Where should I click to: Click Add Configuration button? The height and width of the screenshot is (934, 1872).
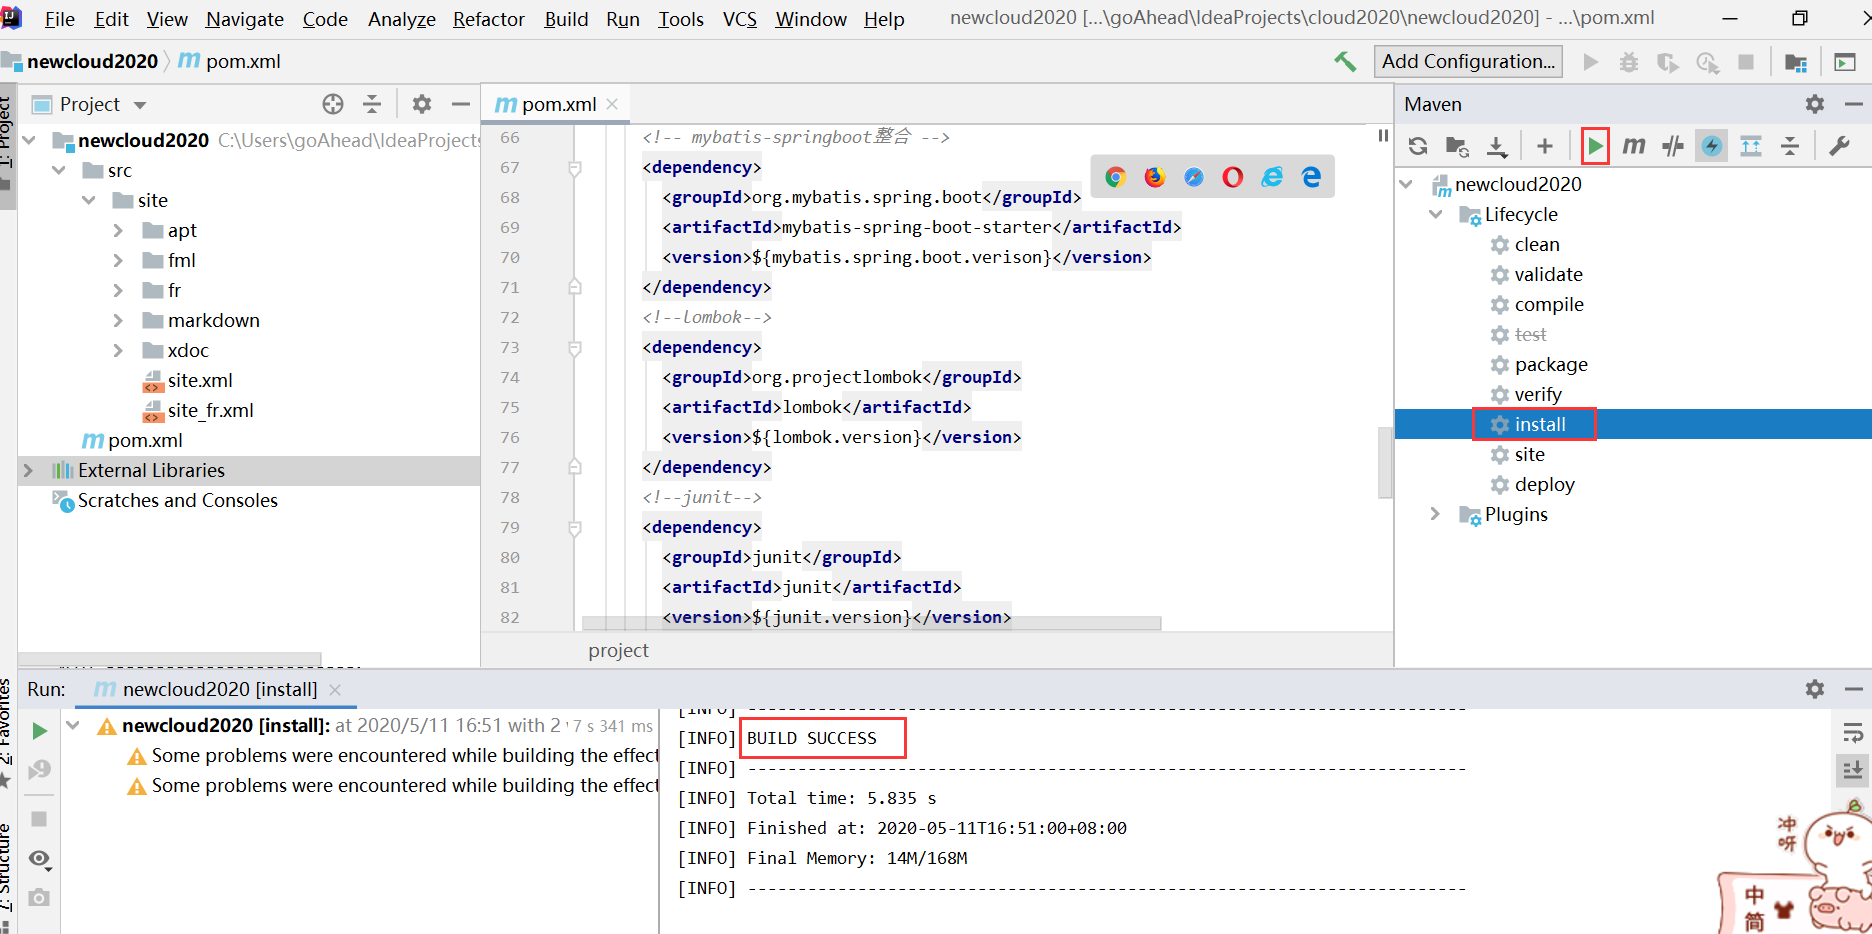click(1468, 61)
